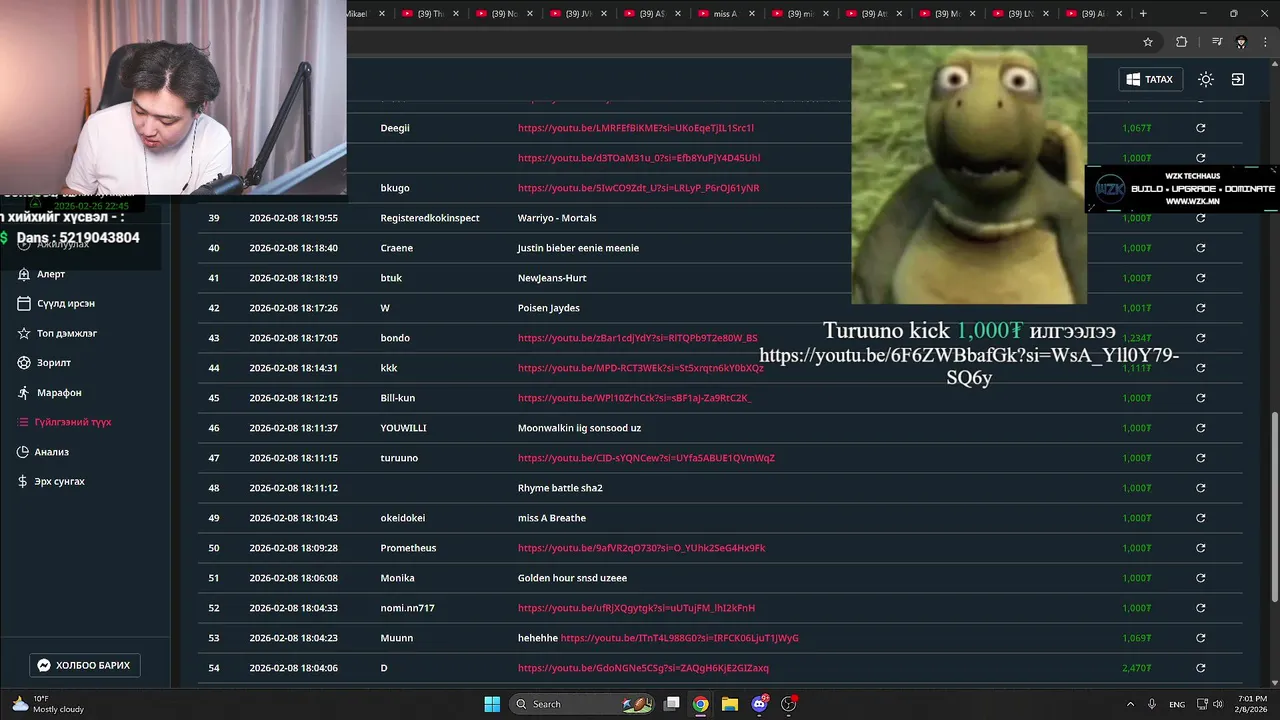Open Эрх сунгах in sidebar
Image resolution: width=1280 pixels, height=720 pixels.
pos(52,481)
